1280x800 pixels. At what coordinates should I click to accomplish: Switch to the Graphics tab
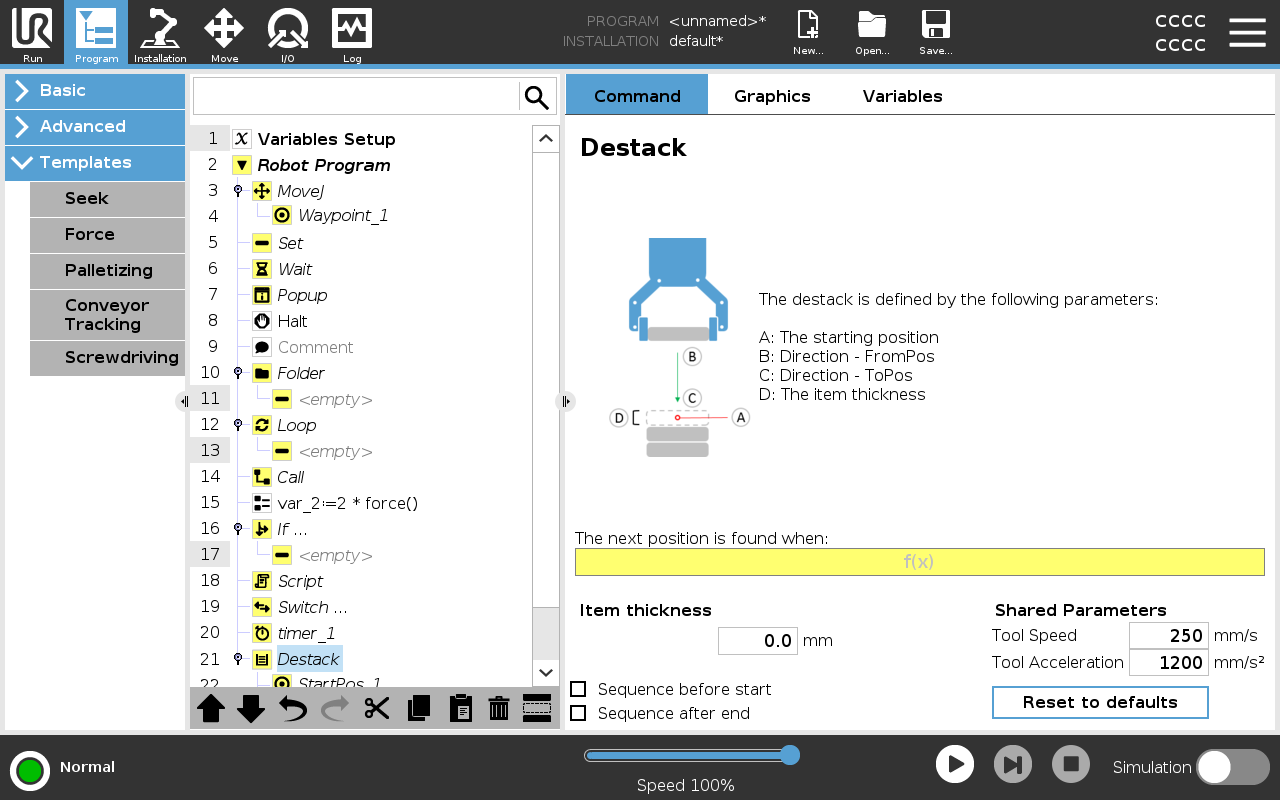pyautogui.click(x=772, y=96)
